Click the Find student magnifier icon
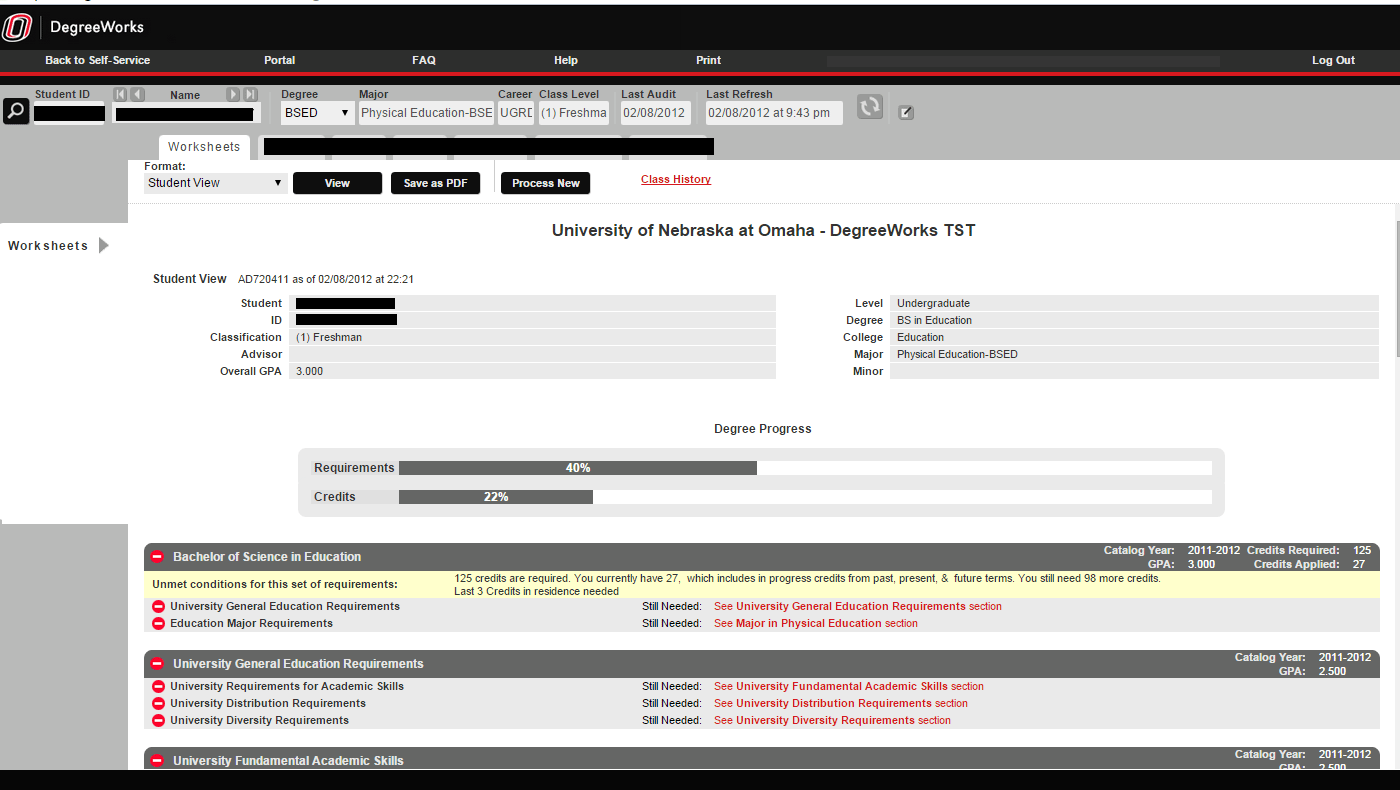The width and height of the screenshot is (1400, 790). (15, 111)
